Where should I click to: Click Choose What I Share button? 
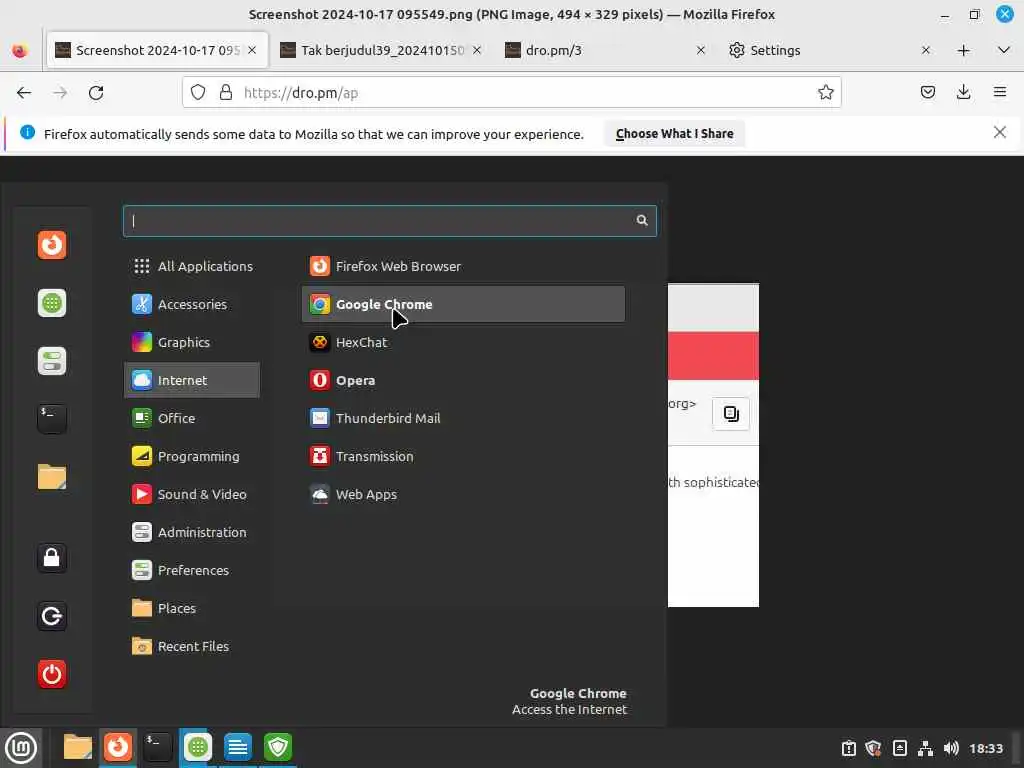[x=675, y=134]
